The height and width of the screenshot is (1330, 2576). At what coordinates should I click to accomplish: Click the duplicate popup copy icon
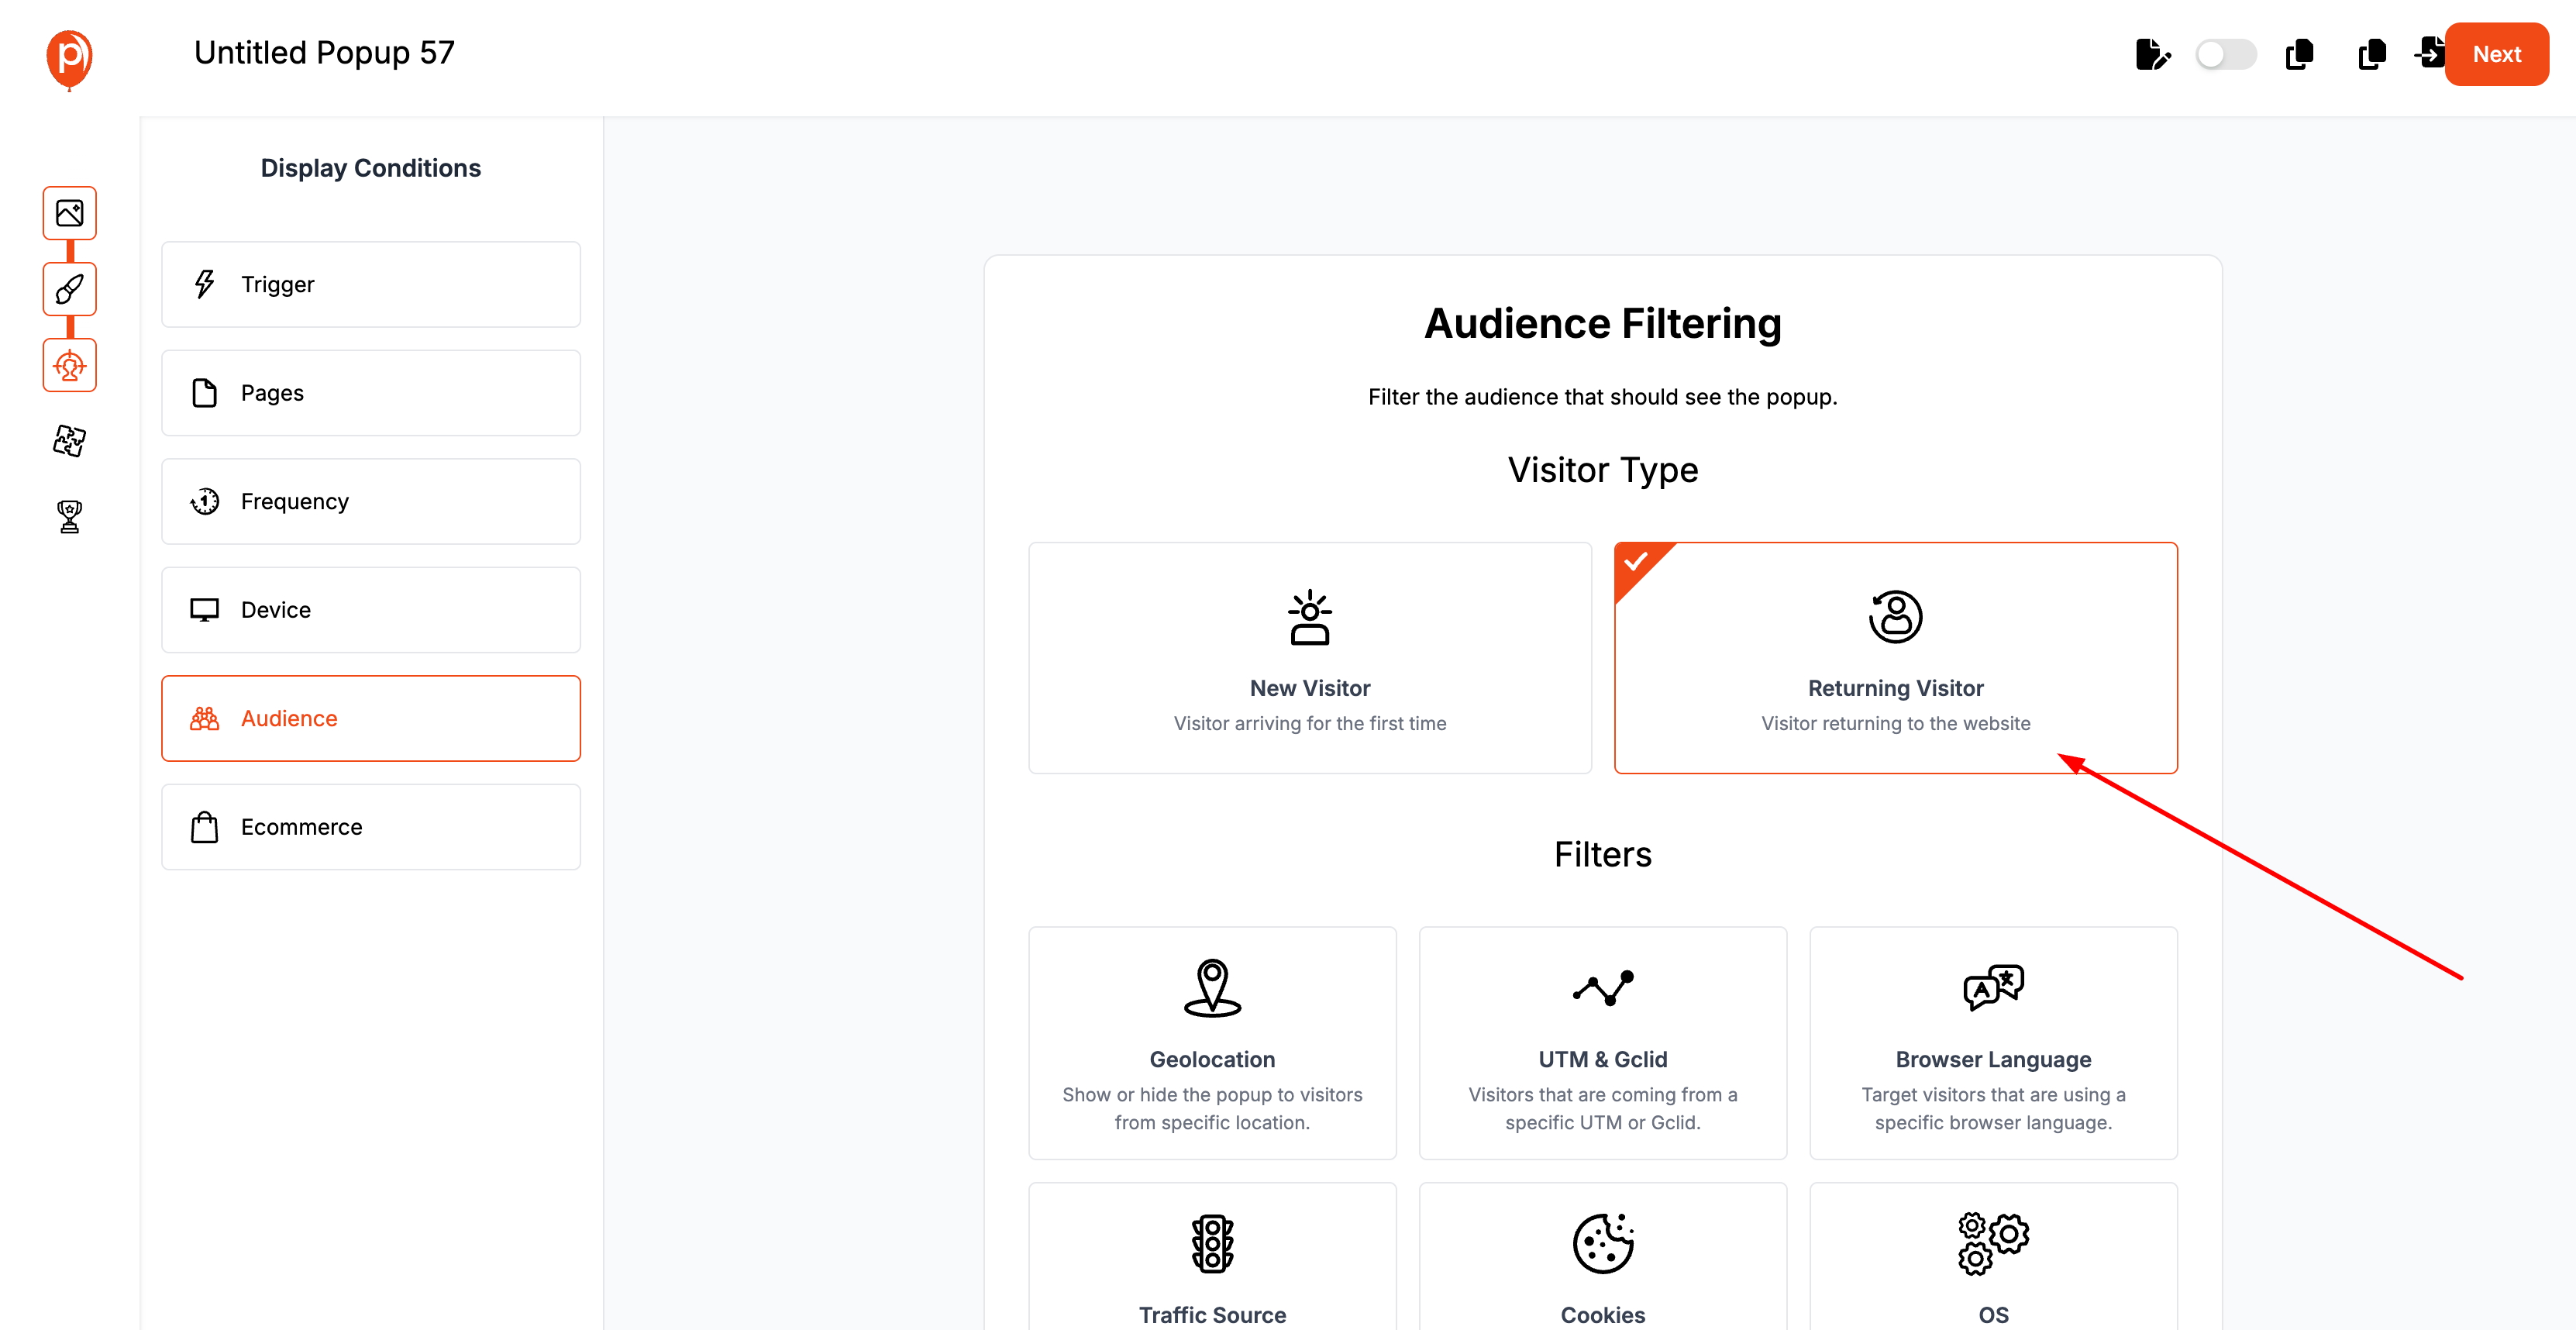tap(2299, 55)
